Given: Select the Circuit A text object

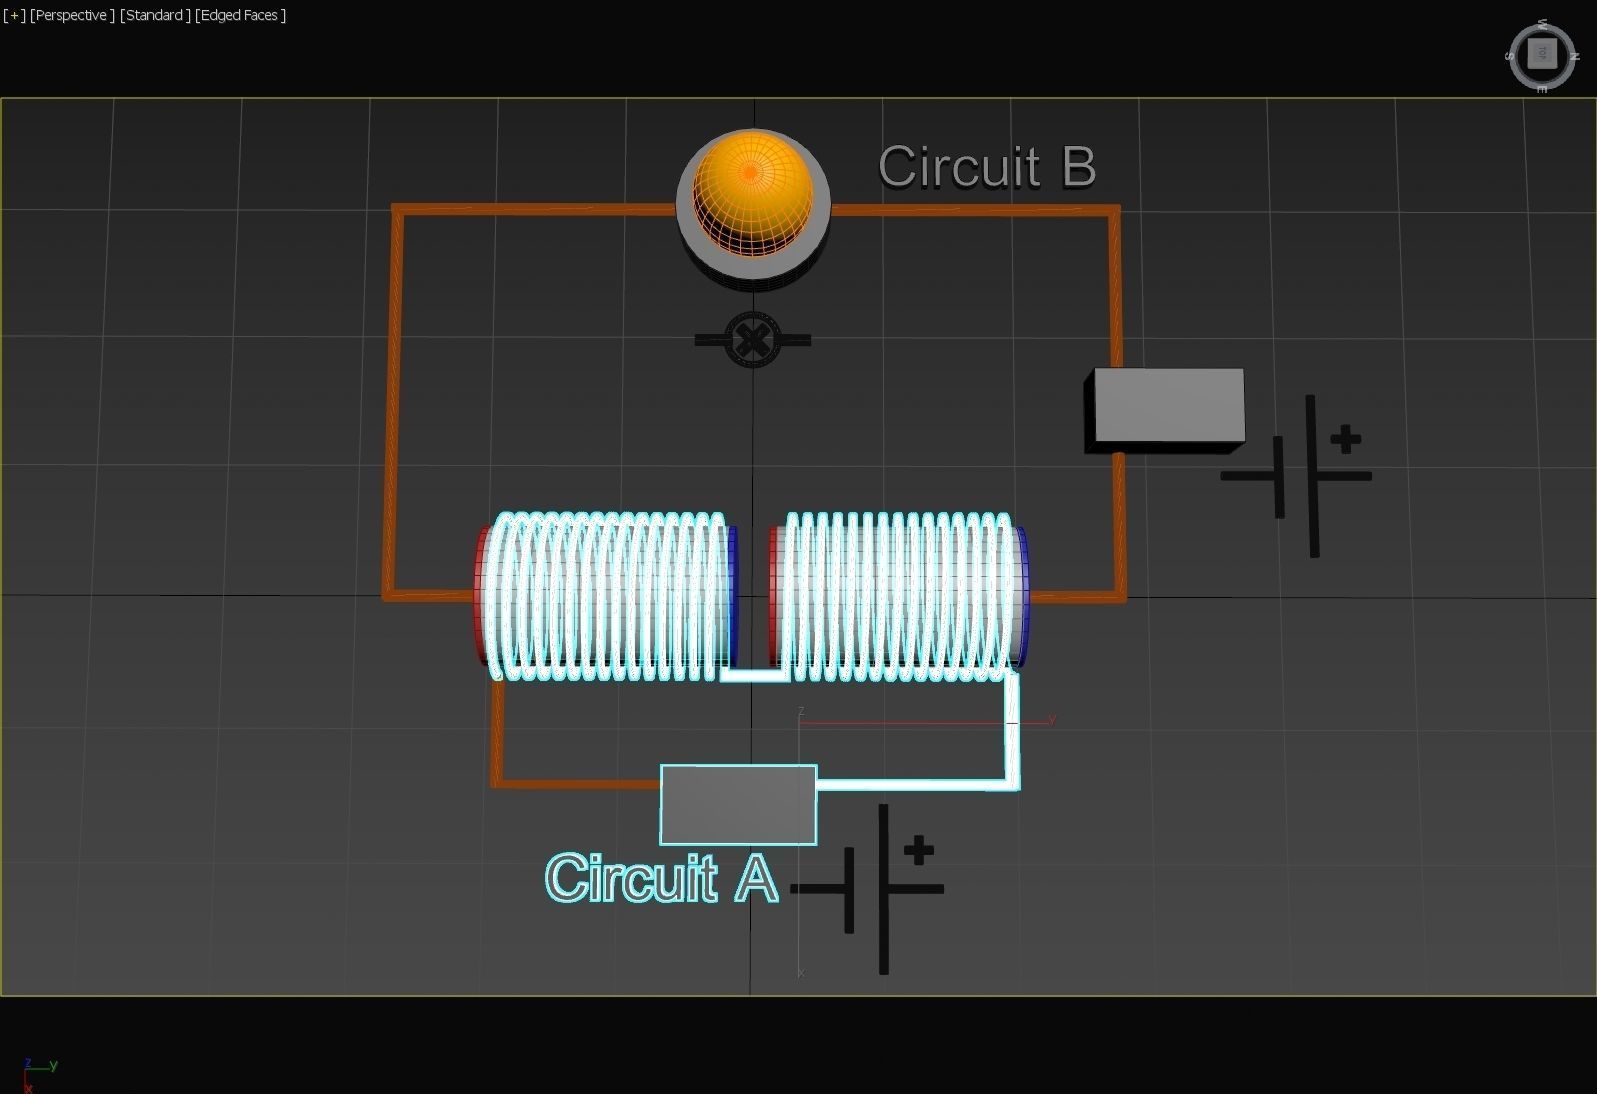Looking at the screenshot, I should tap(661, 879).
